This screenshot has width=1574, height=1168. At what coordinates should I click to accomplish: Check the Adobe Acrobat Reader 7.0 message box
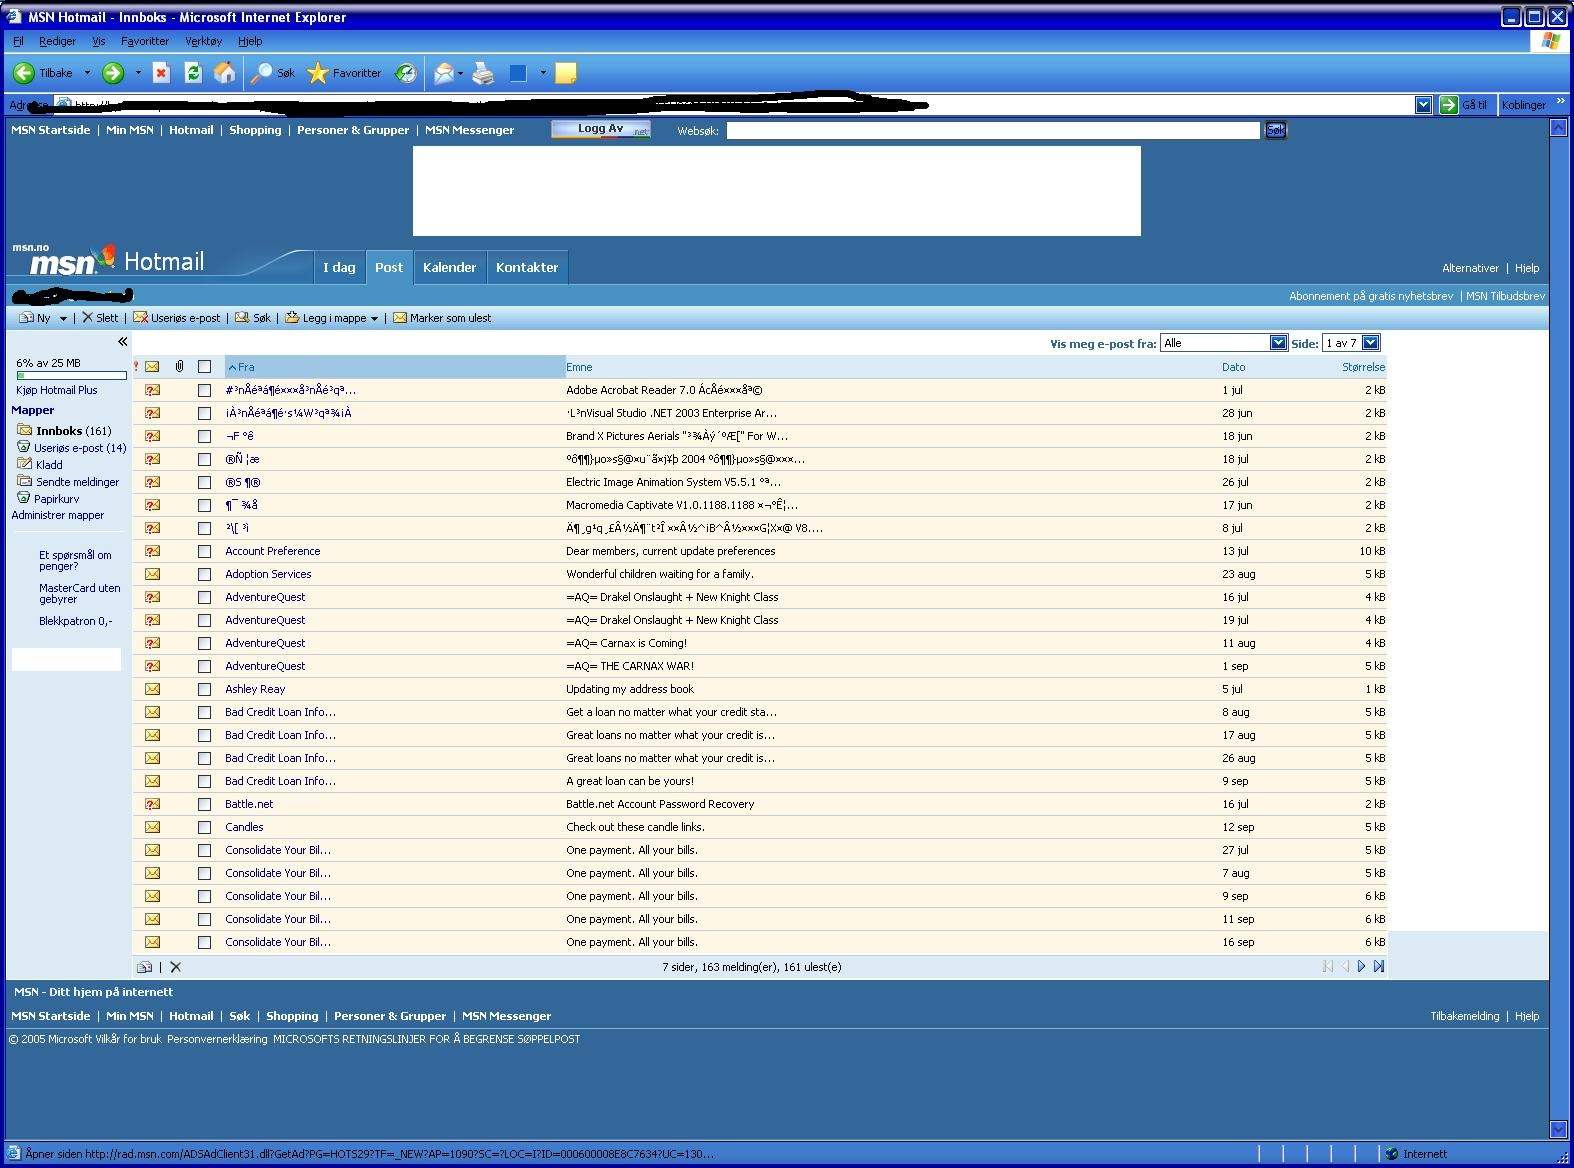tap(205, 390)
